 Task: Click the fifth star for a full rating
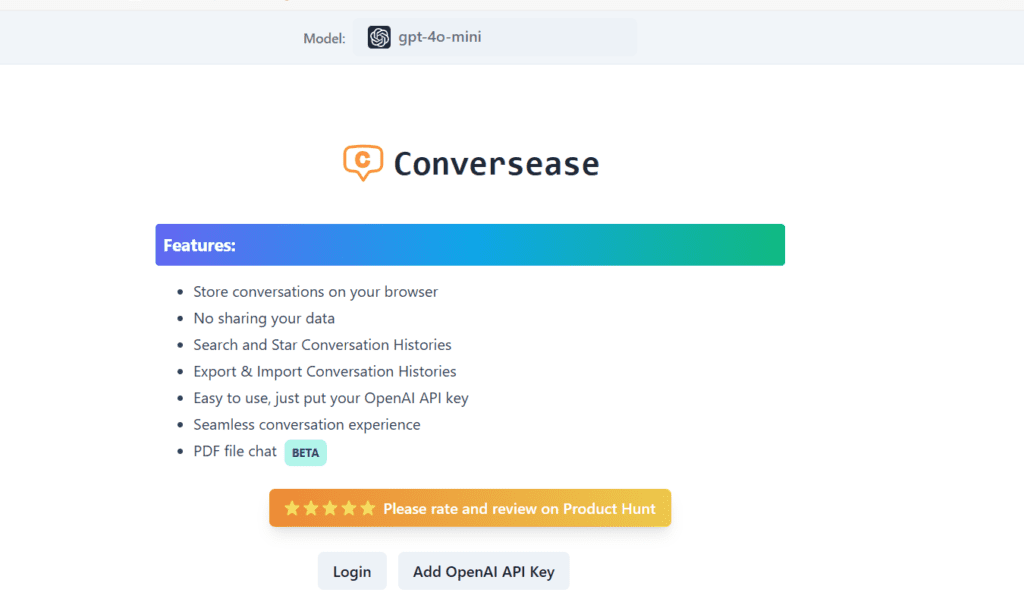point(368,508)
